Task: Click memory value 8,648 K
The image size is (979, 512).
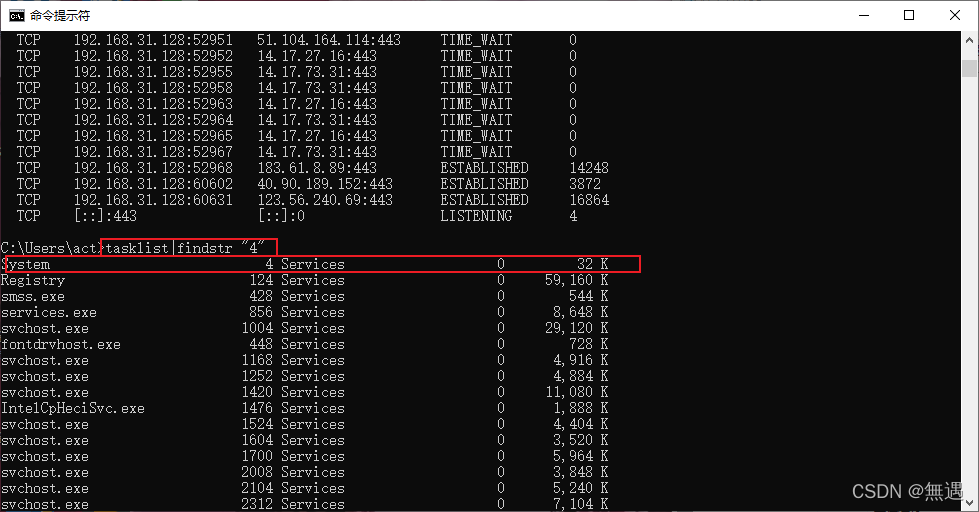Action: coord(580,312)
